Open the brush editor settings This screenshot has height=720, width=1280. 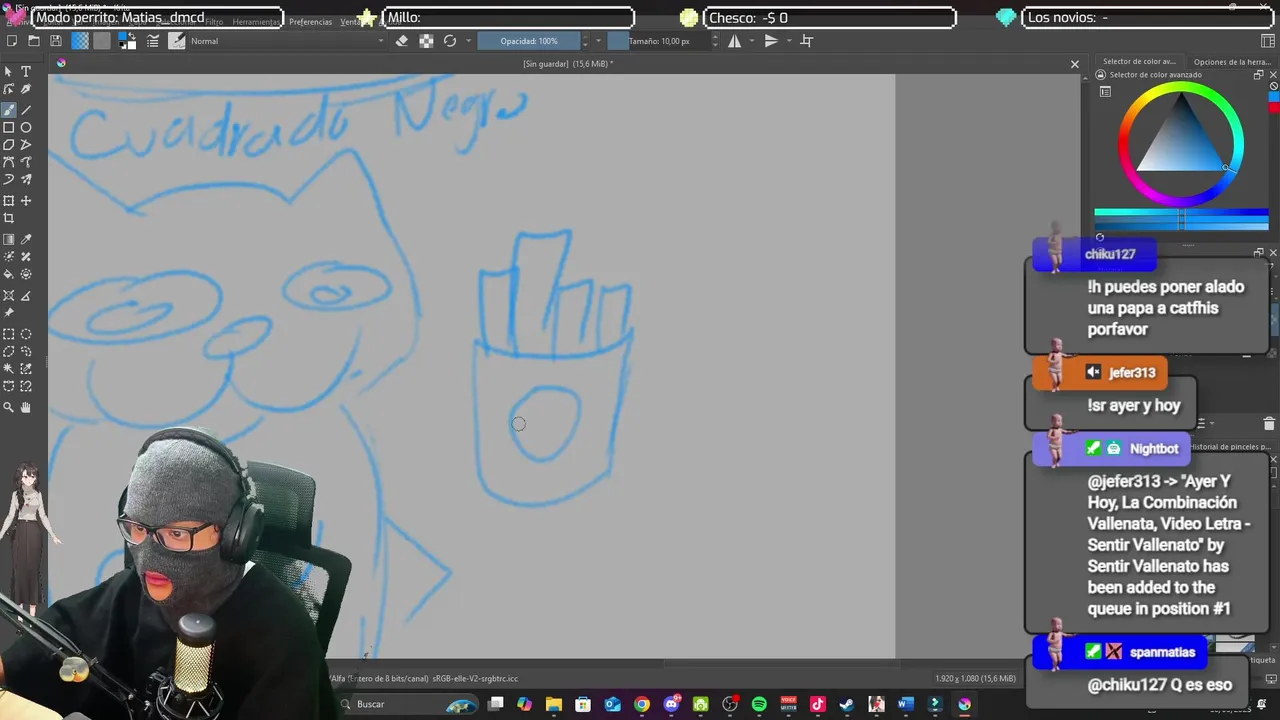click(153, 41)
